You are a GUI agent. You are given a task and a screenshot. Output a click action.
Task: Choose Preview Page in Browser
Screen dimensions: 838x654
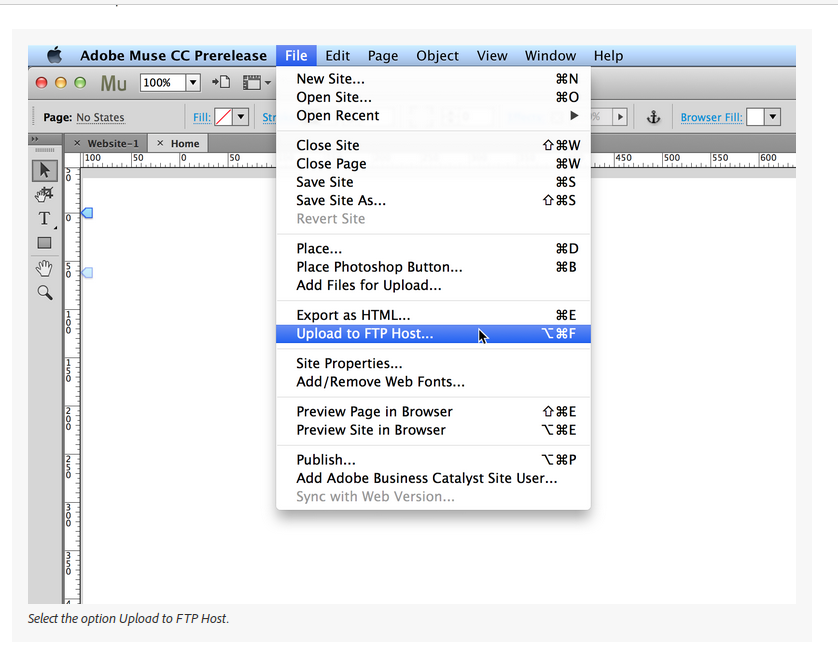pos(433,412)
